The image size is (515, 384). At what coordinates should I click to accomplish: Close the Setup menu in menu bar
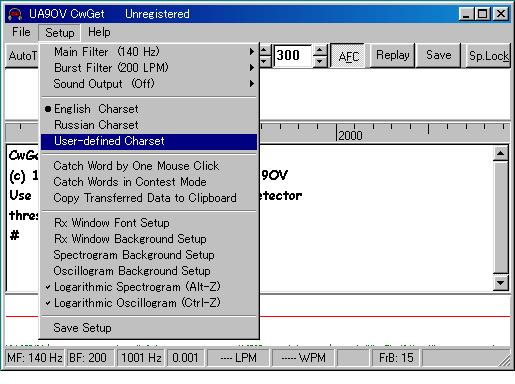click(x=59, y=33)
